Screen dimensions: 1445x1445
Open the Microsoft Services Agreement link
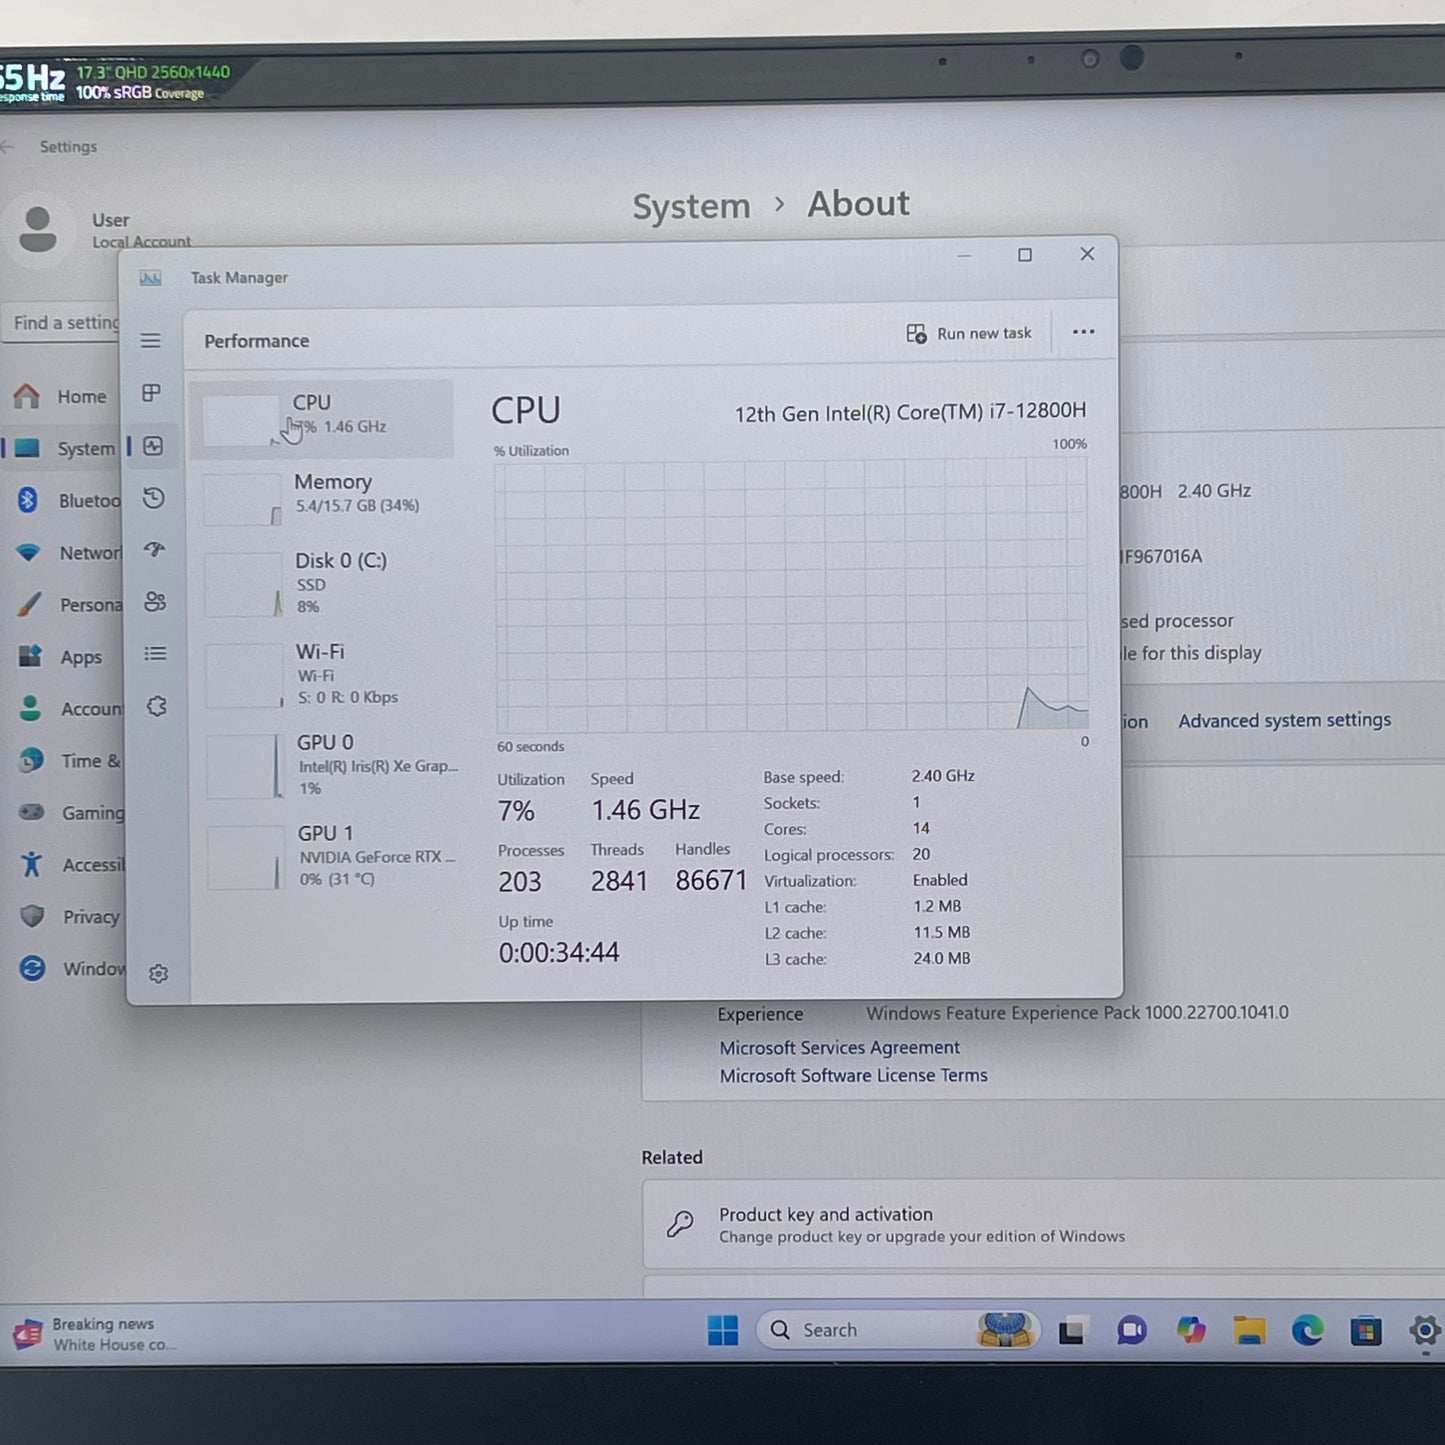tap(839, 1047)
